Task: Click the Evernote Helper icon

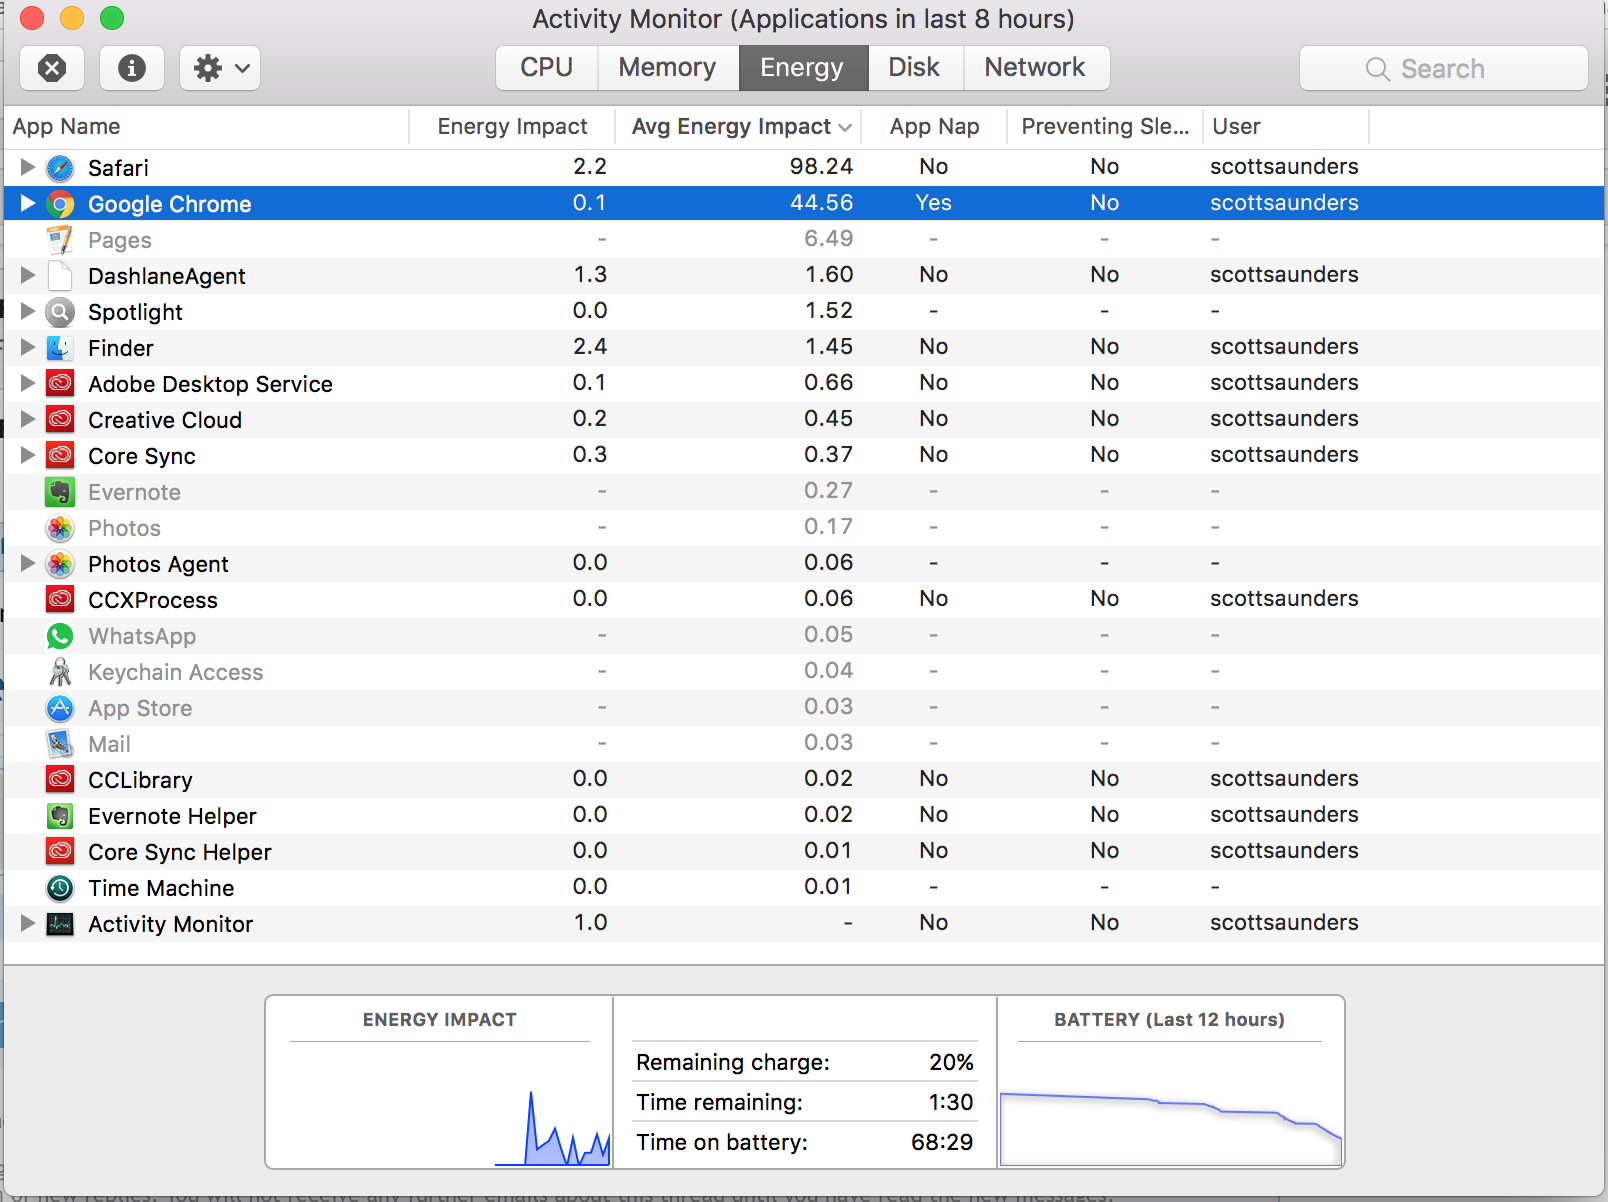Action: click(60, 816)
